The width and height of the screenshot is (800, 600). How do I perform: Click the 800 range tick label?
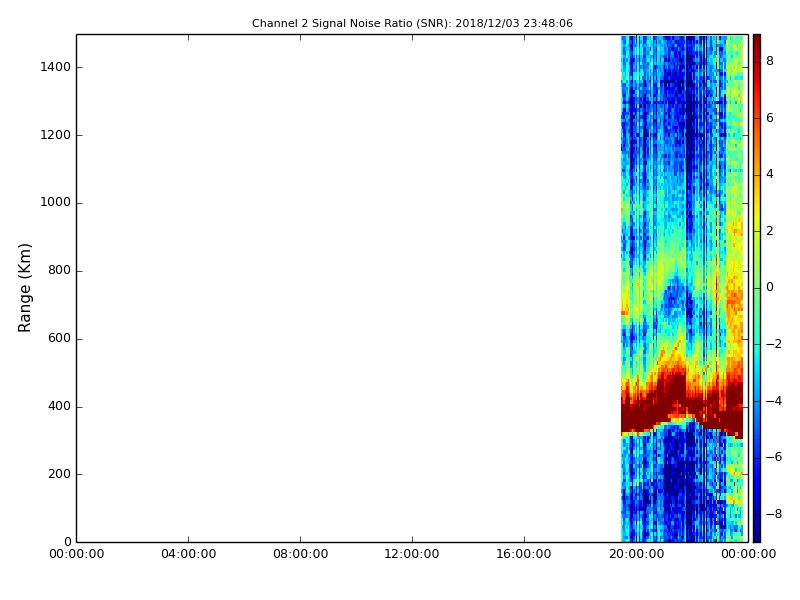[x=59, y=270]
